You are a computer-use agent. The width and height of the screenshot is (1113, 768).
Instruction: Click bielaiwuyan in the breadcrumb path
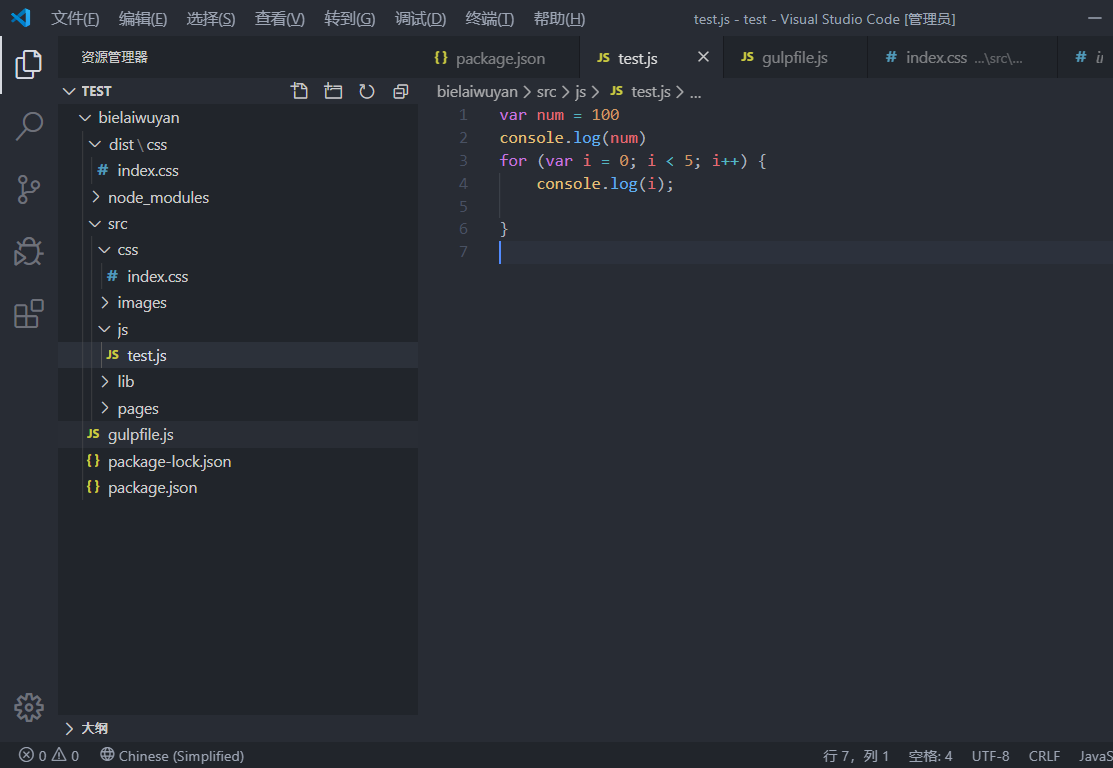tap(477, 92)
